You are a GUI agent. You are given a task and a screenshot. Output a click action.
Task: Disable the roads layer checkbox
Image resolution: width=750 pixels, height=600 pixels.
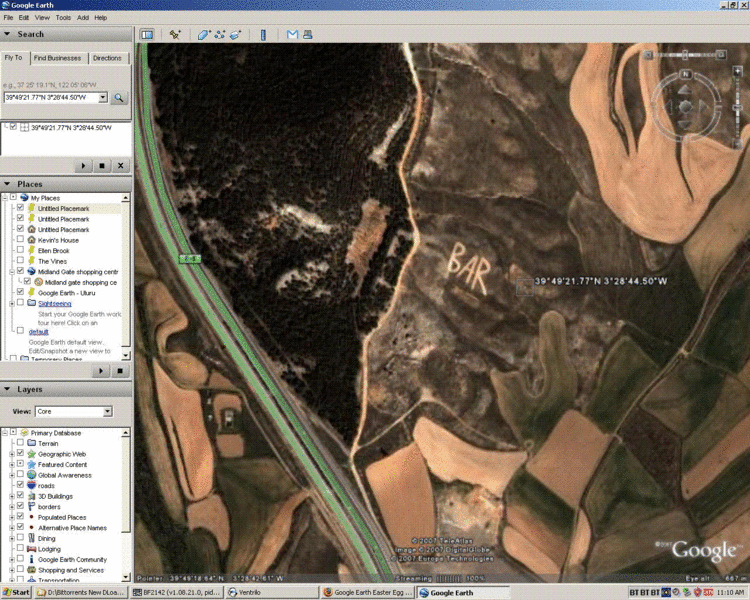click(20, 485)
